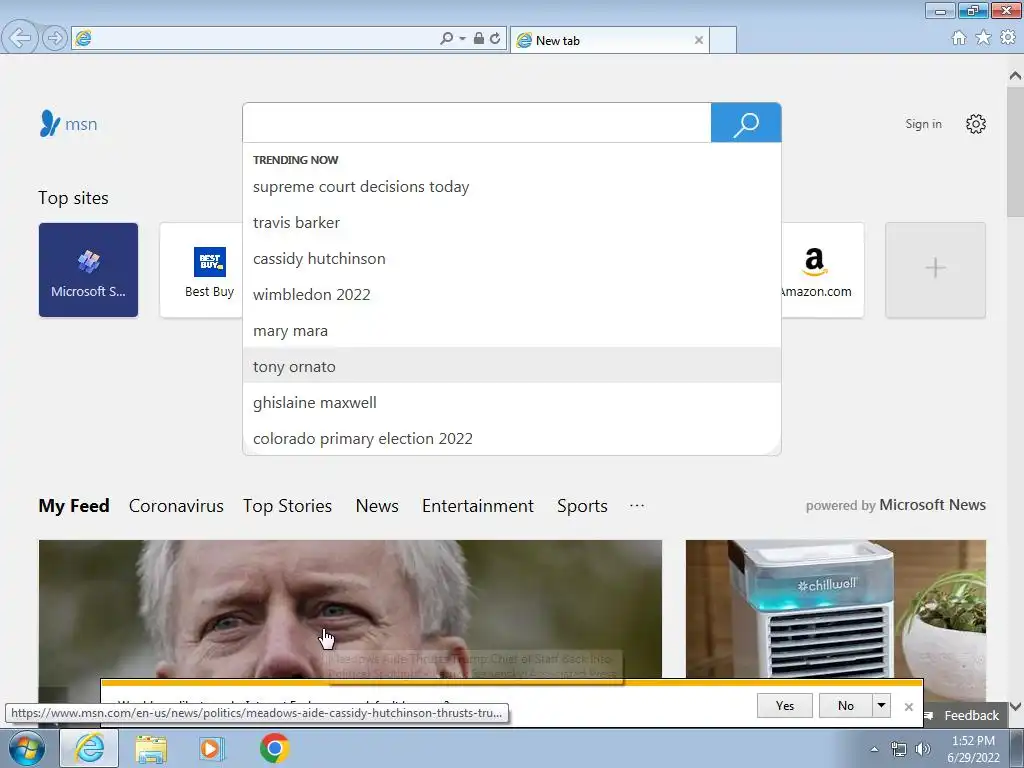Select 'supreme court decisions today' suggestion
The image size is (1024, 768).
pyautogui.click(x=512, y=187)
